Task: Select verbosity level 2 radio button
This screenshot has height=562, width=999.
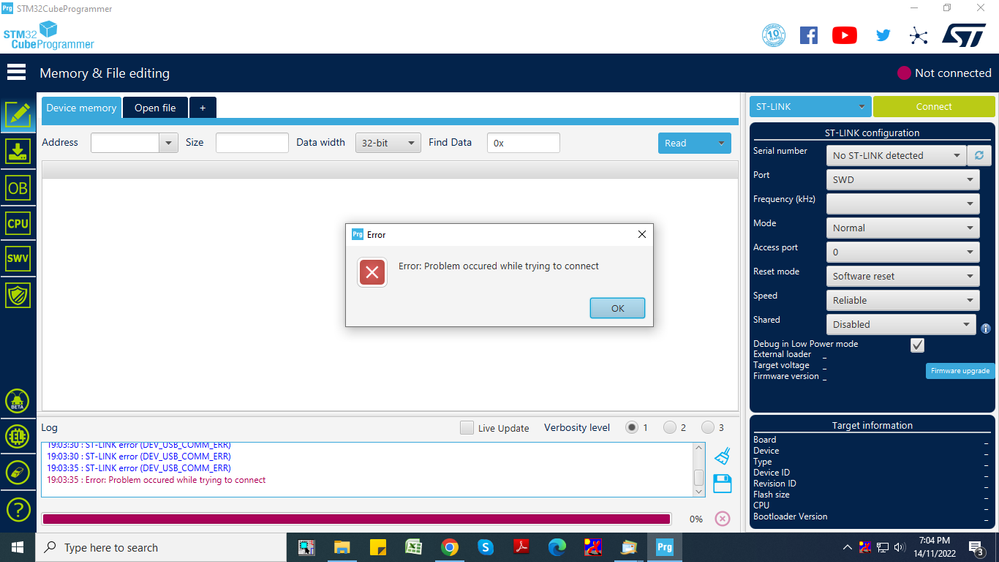Action: coord(669,428)
